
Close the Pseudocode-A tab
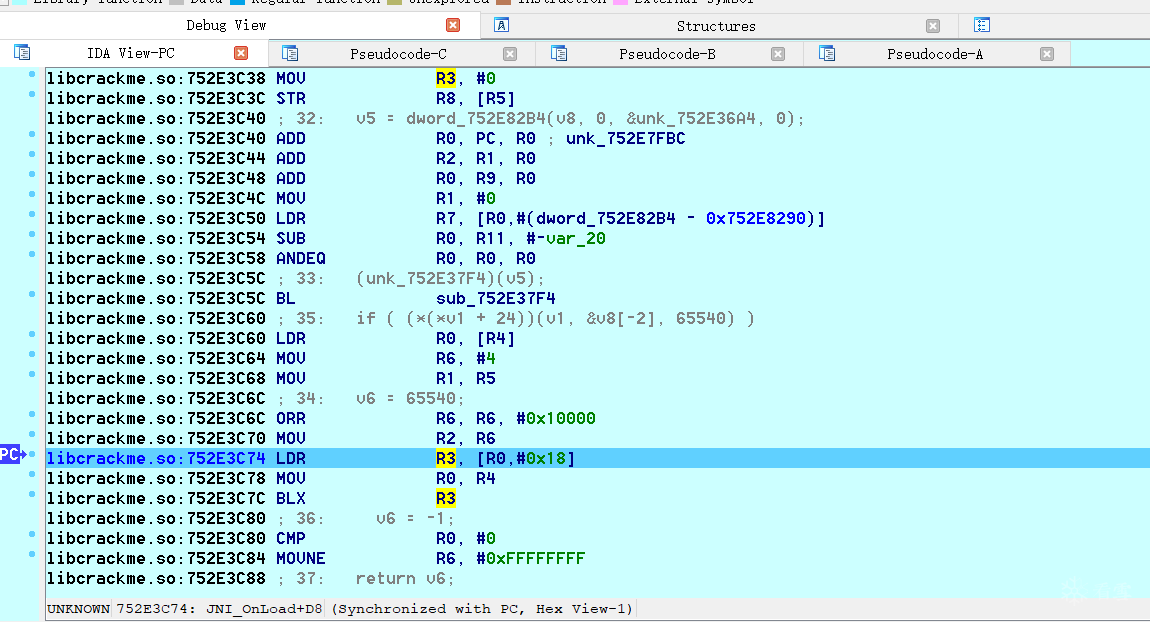(x=1047, y=54)
